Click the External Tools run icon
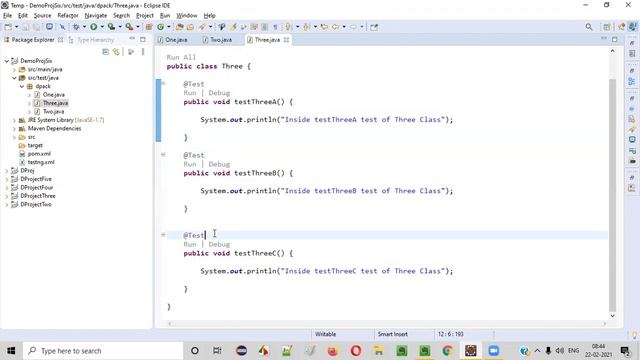 pos(129,27)
